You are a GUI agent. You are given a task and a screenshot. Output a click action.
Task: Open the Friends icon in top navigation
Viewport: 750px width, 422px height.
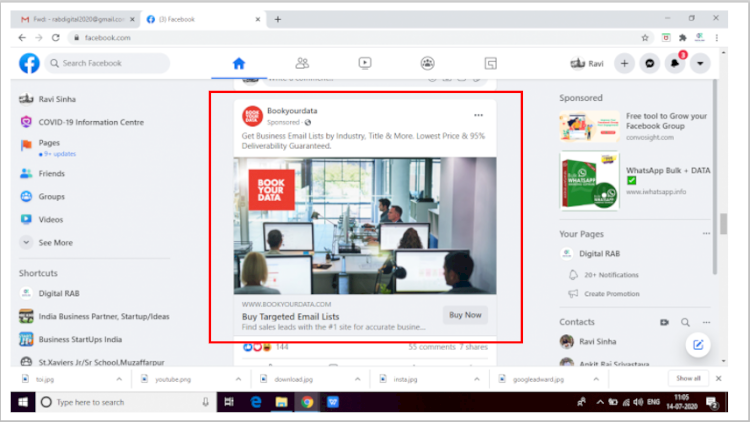(x=302, y=63)
